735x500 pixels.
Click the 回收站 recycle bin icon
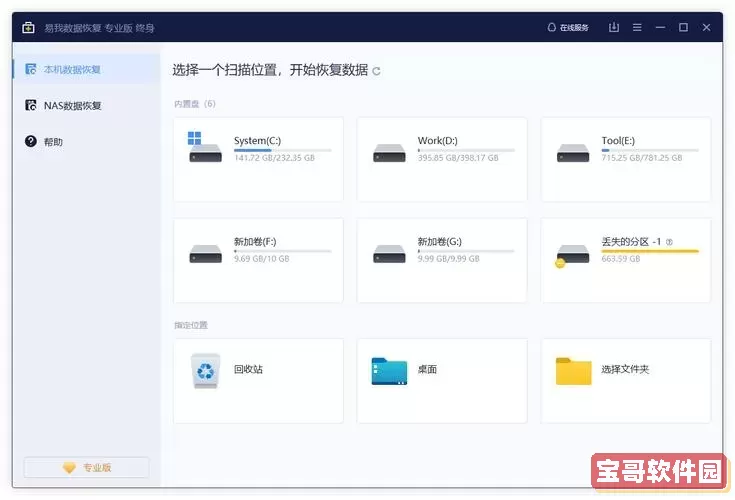pos(205,371)
